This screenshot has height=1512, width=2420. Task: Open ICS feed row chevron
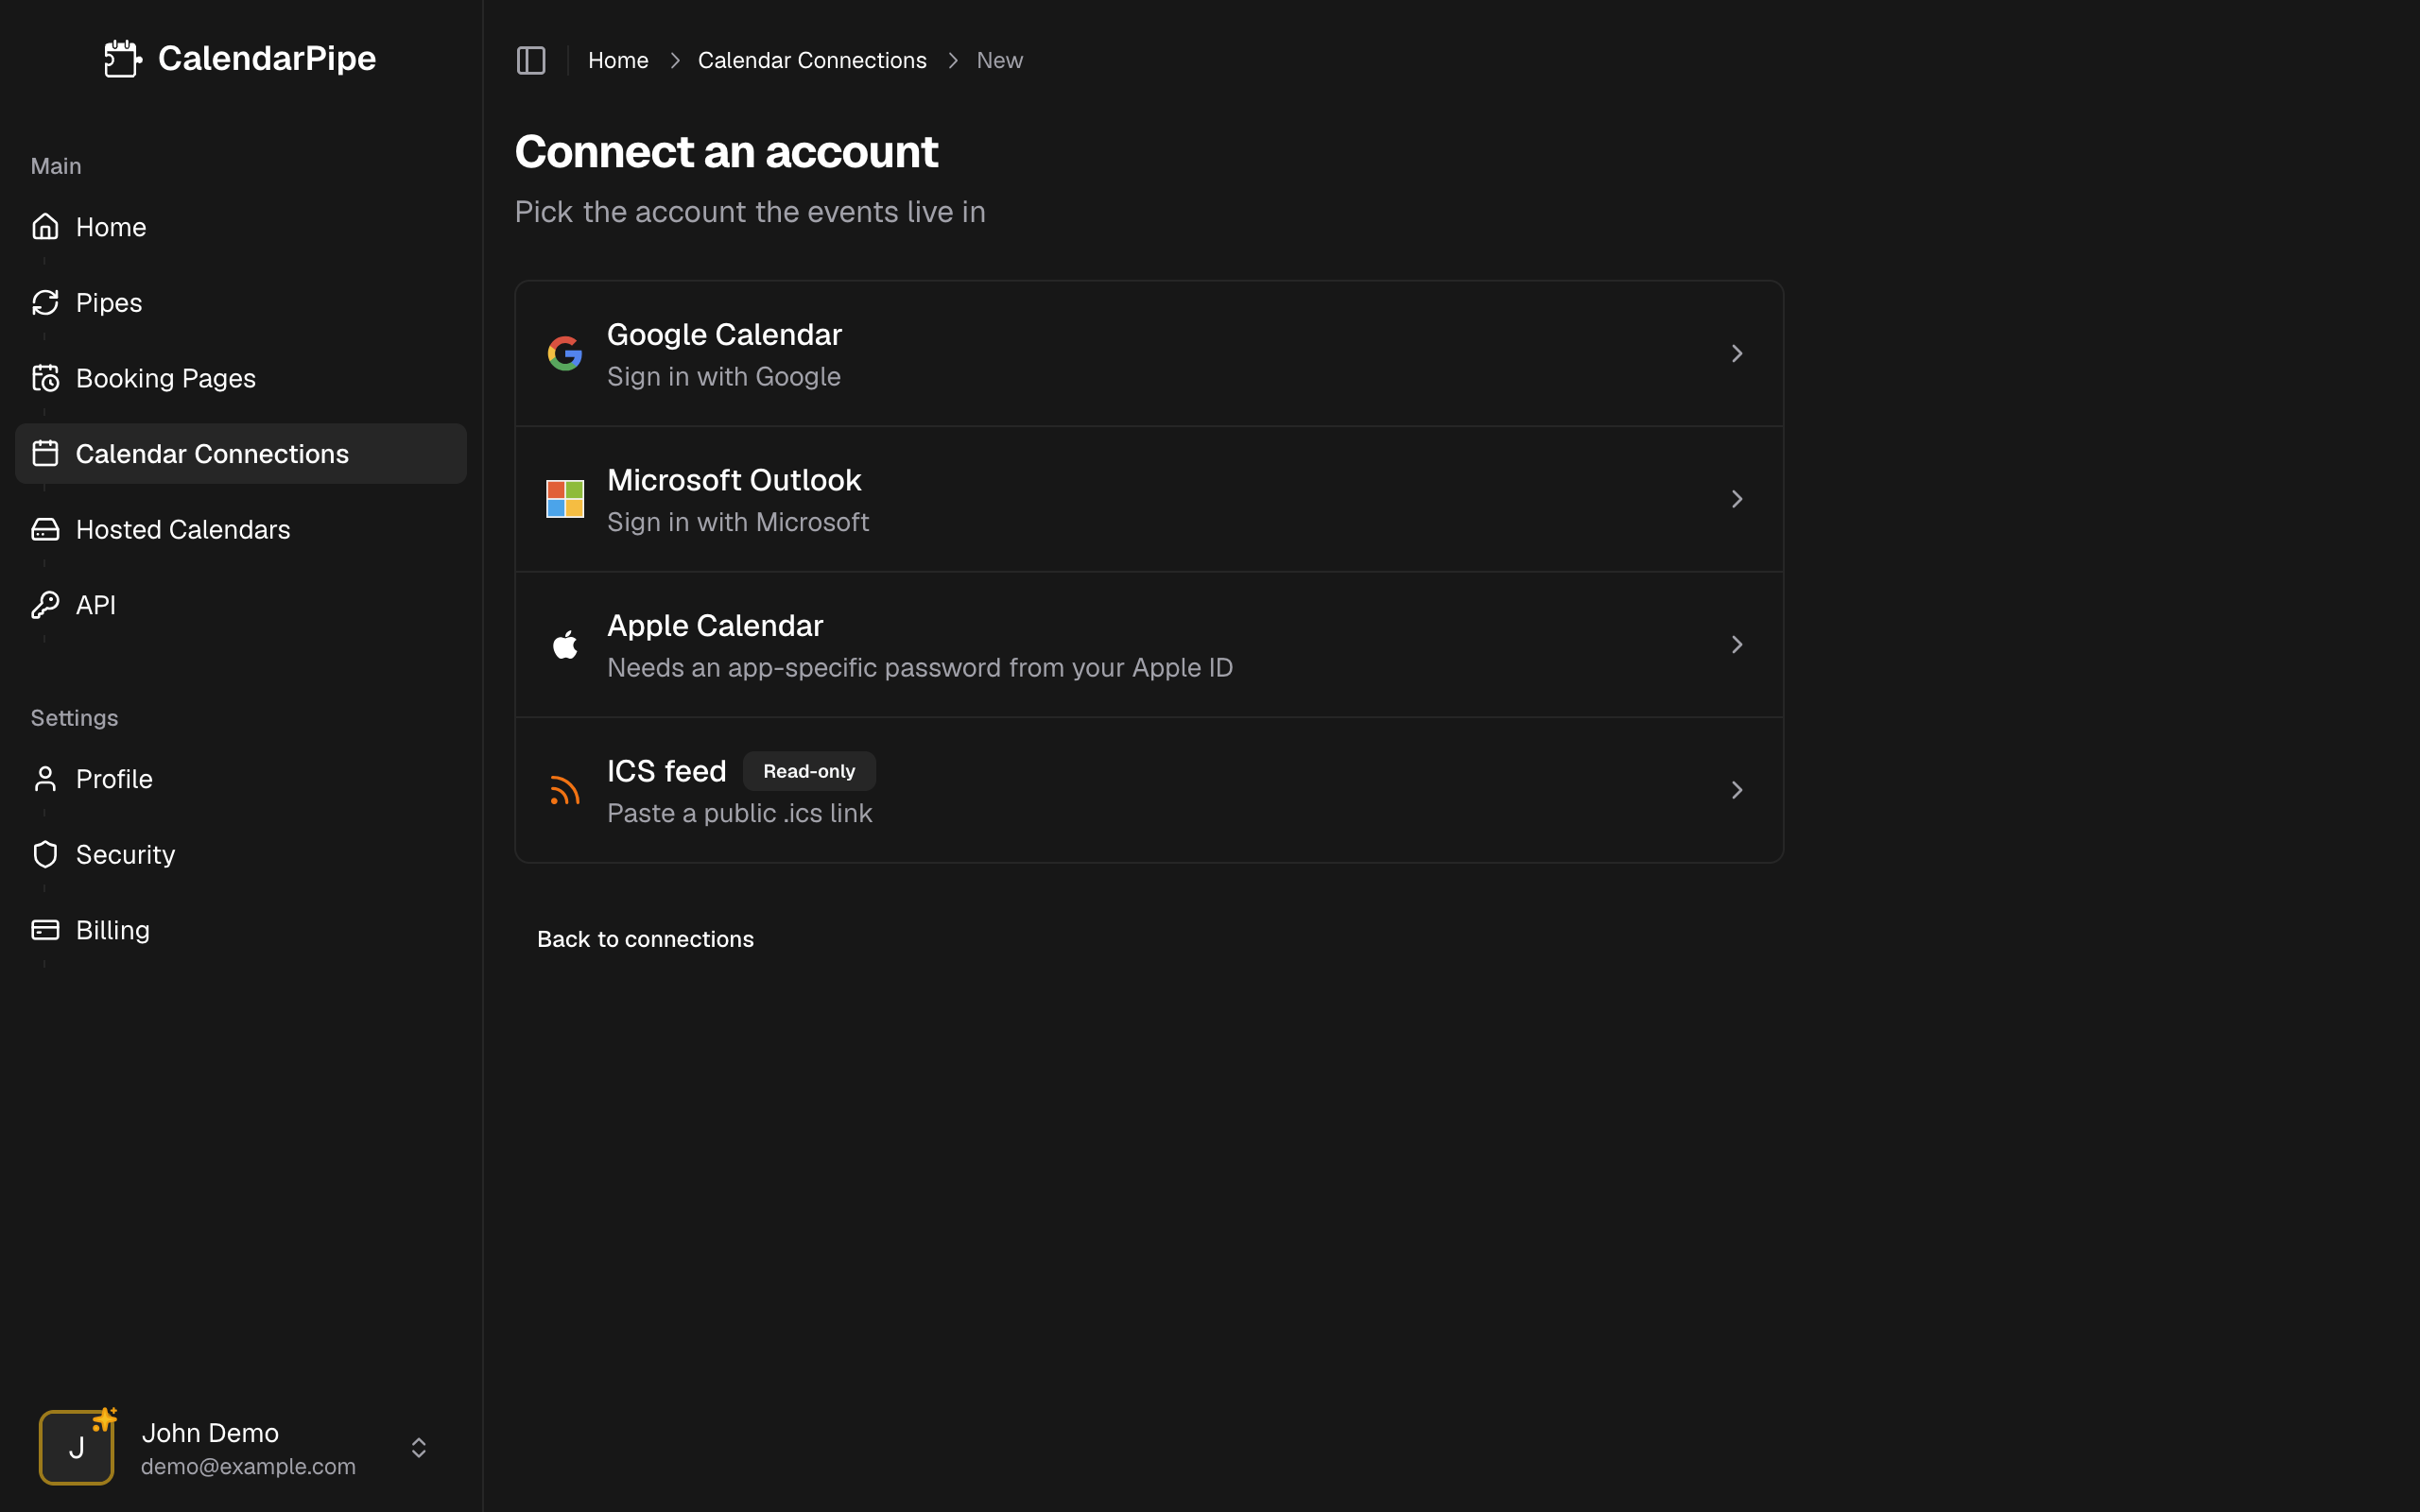click(1737, 790)
